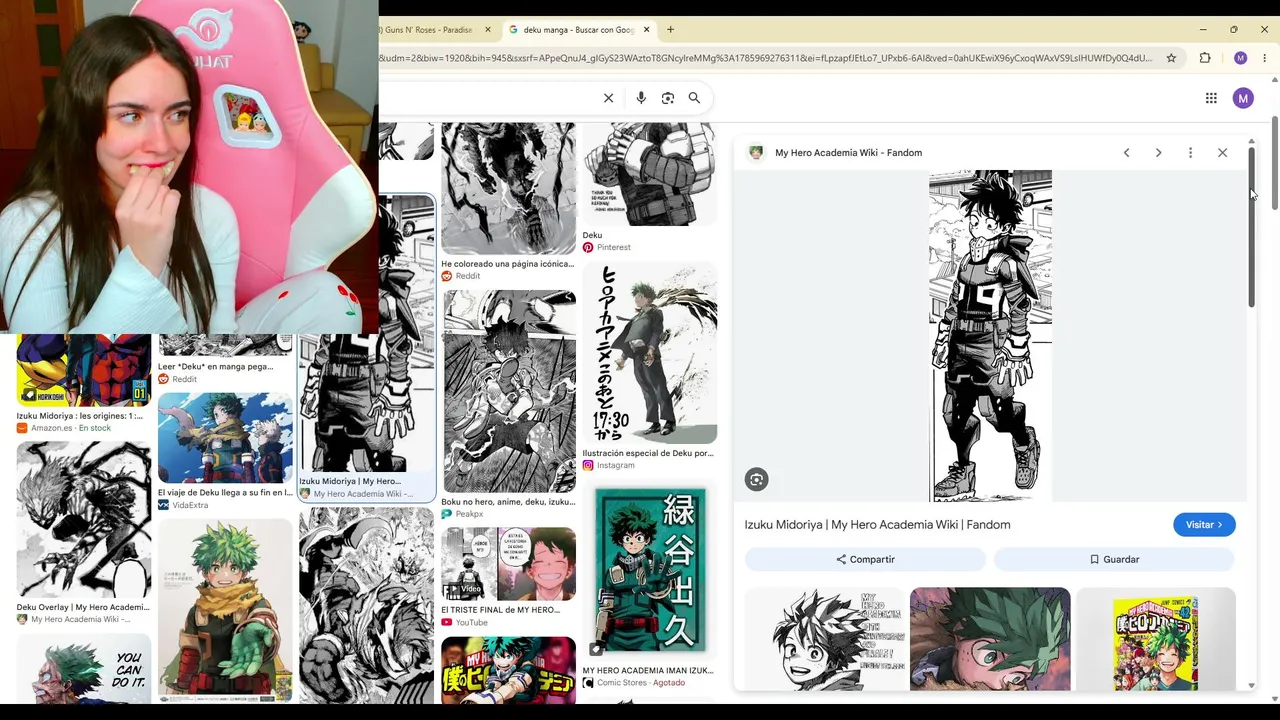Click 'En stock' label beside Amazon.es
The height and width of the screenshot is (720, 1280).
coord(94,428)
